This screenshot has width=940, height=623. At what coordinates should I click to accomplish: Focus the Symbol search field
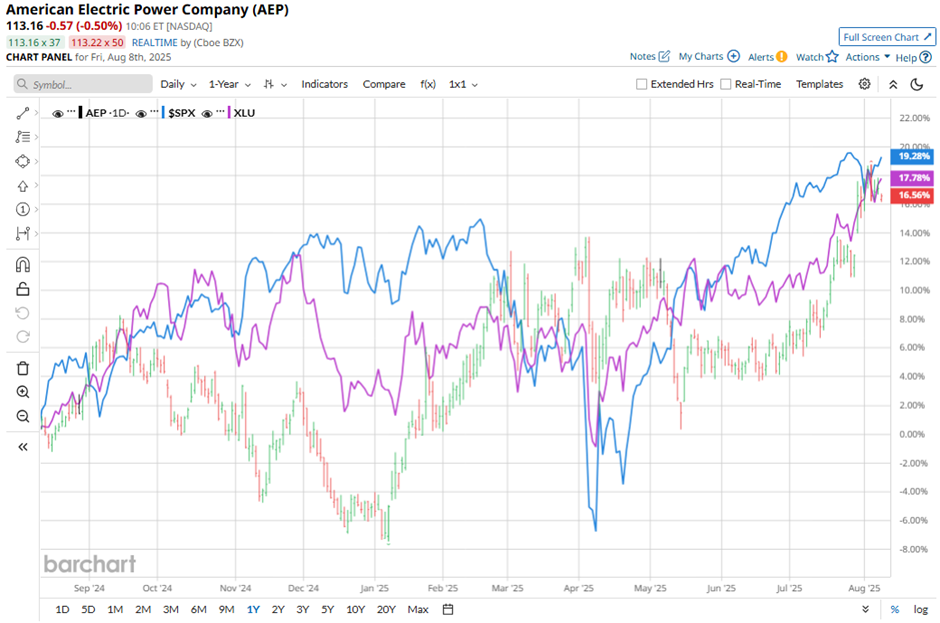pos(83,85)
